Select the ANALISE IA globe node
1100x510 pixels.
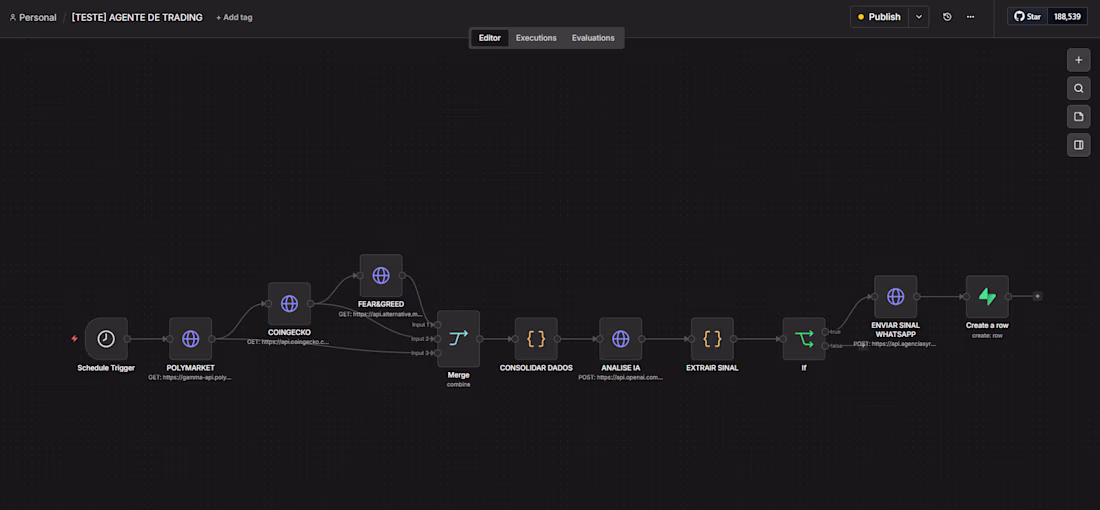pyautogui.click(x=620, y=338)
